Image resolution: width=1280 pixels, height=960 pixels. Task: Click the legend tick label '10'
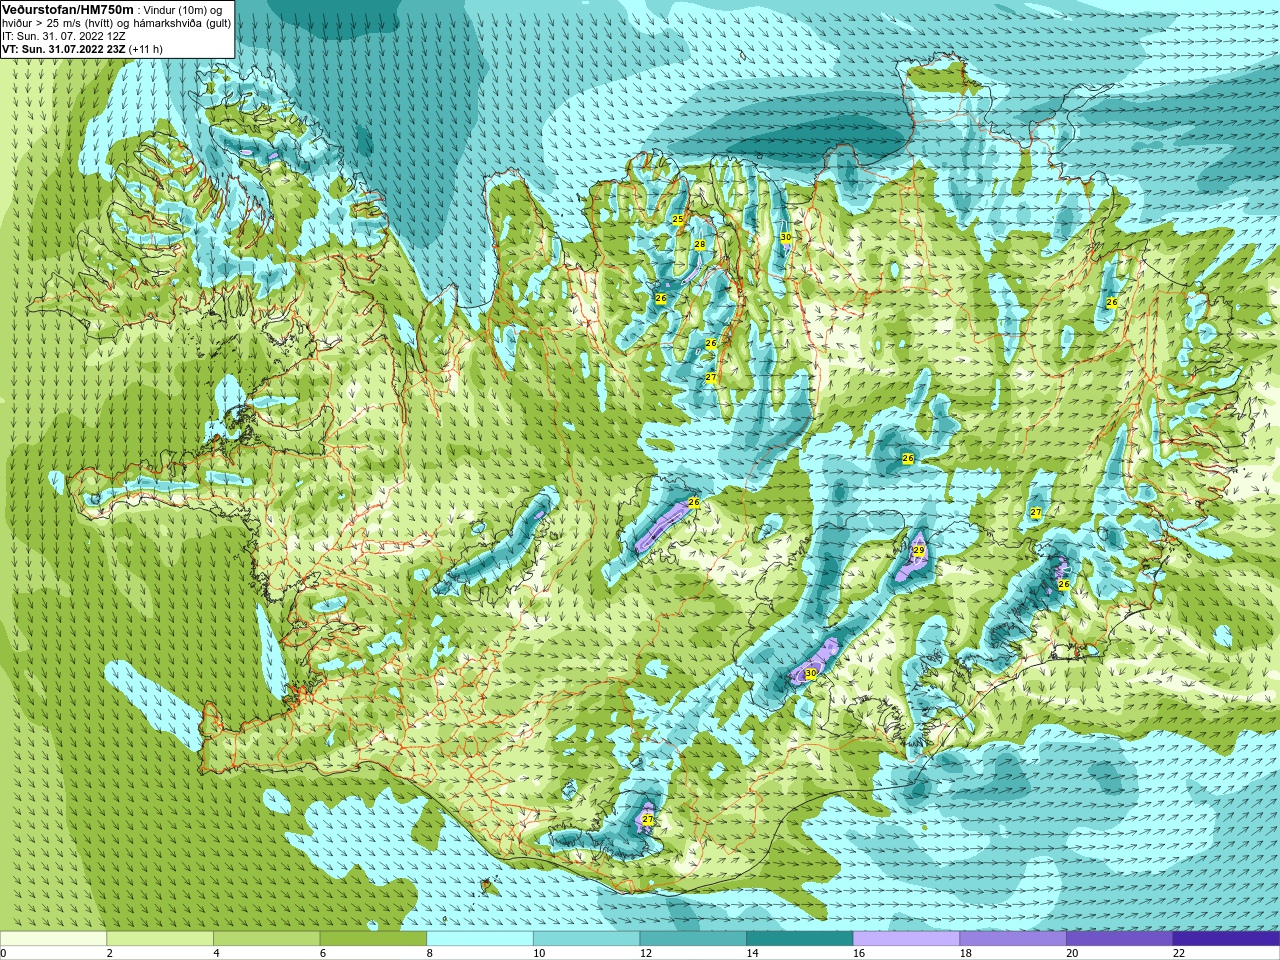(x=539, y=953)
